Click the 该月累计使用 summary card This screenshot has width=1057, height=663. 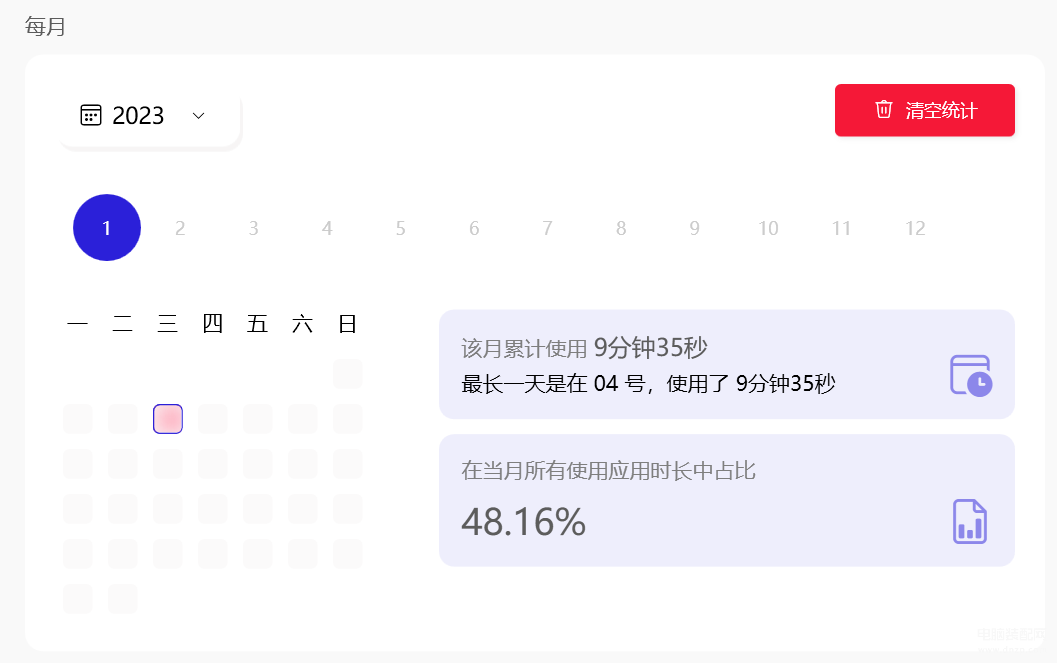[x=726, y=365]
